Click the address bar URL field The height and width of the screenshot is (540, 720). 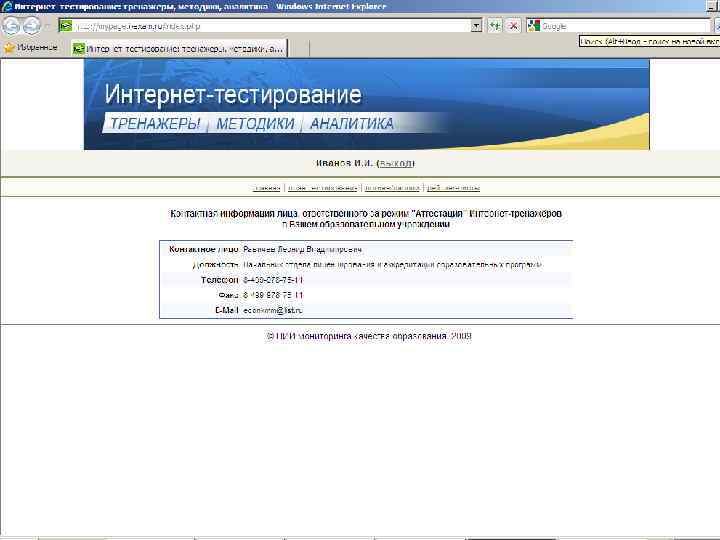click(x=271, y=26)
